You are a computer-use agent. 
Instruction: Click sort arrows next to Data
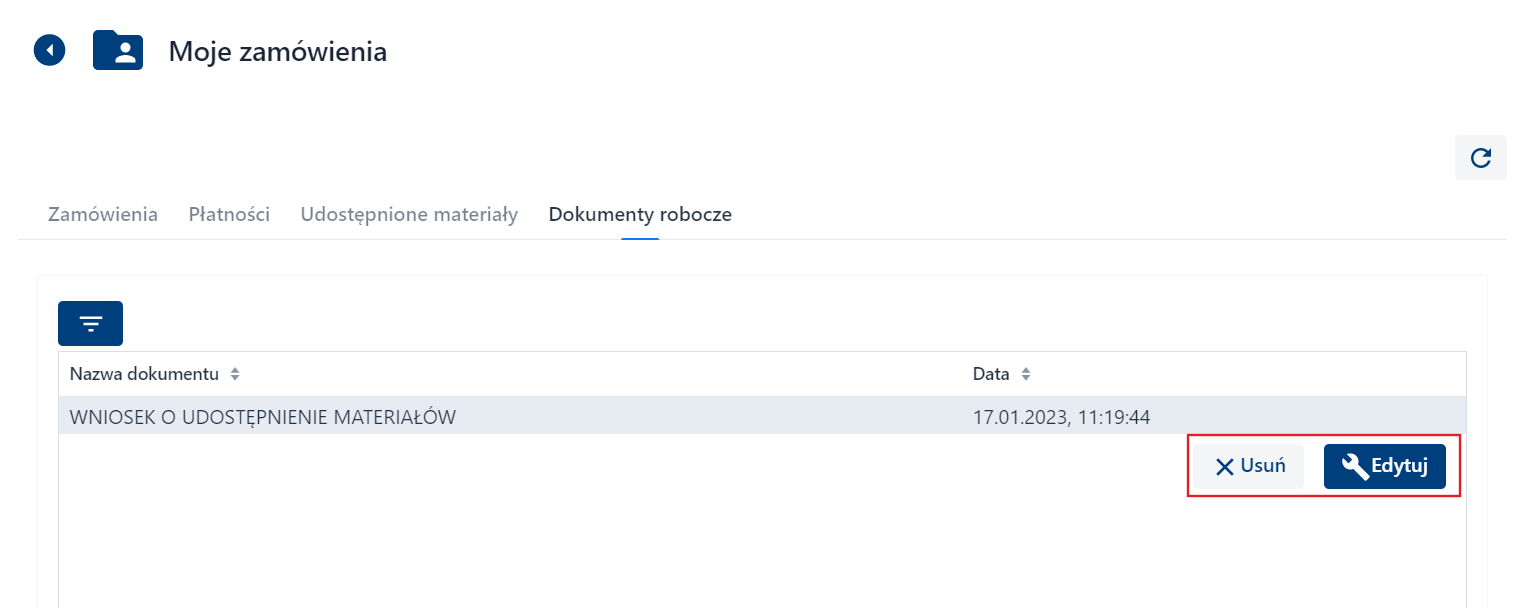pyautogui.click(x=1026, y=374)
